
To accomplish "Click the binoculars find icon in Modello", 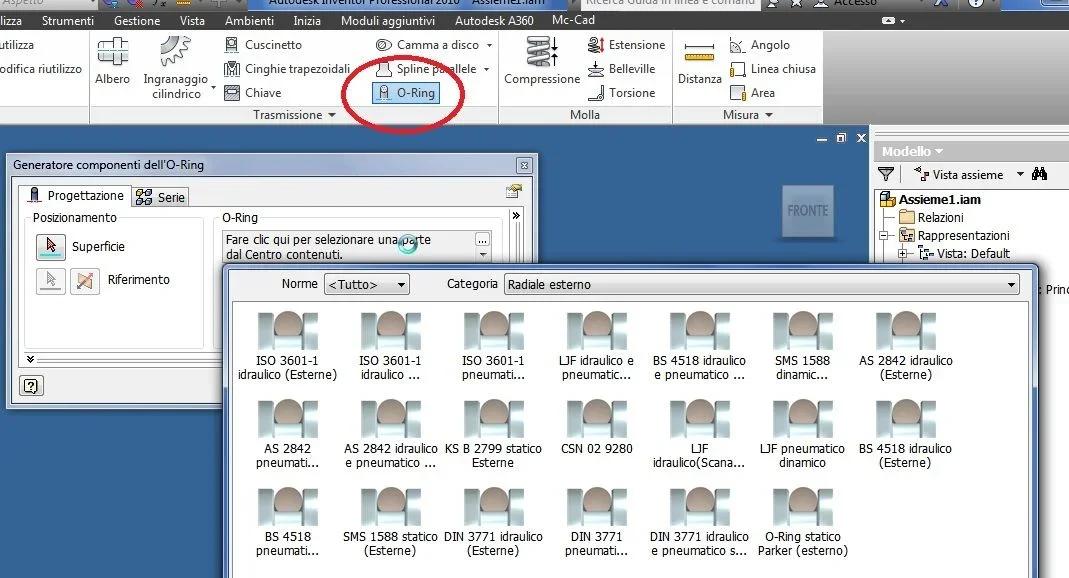I will point(1040,174).
